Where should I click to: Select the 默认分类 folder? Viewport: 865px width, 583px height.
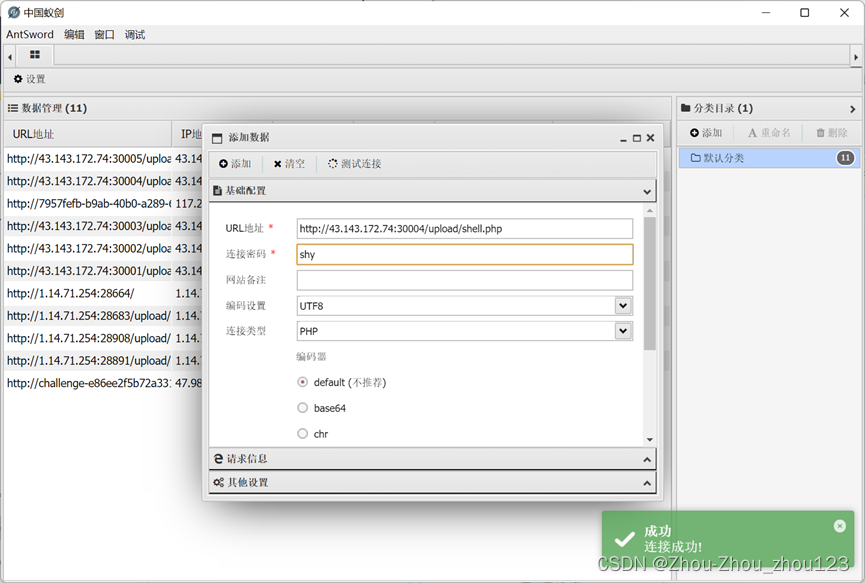coord(768,158)
